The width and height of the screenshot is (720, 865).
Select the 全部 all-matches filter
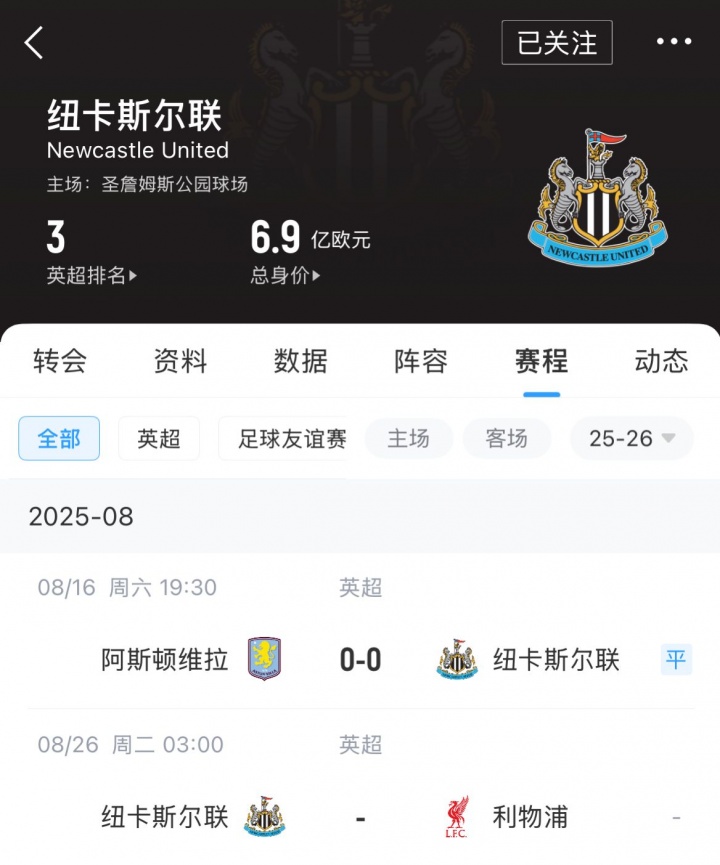[59, 439]
